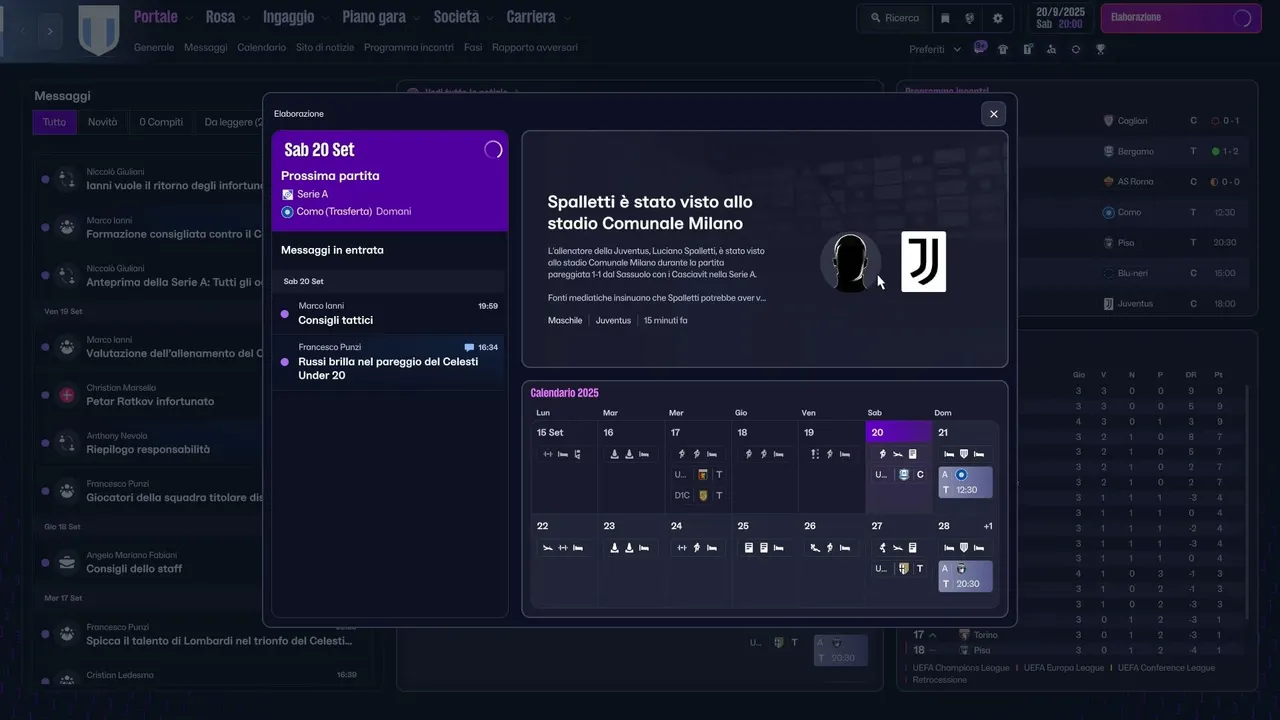1280x720 pixels.
Task: Switch to the Messaggi sub-tab
Action: click(205, 47)
